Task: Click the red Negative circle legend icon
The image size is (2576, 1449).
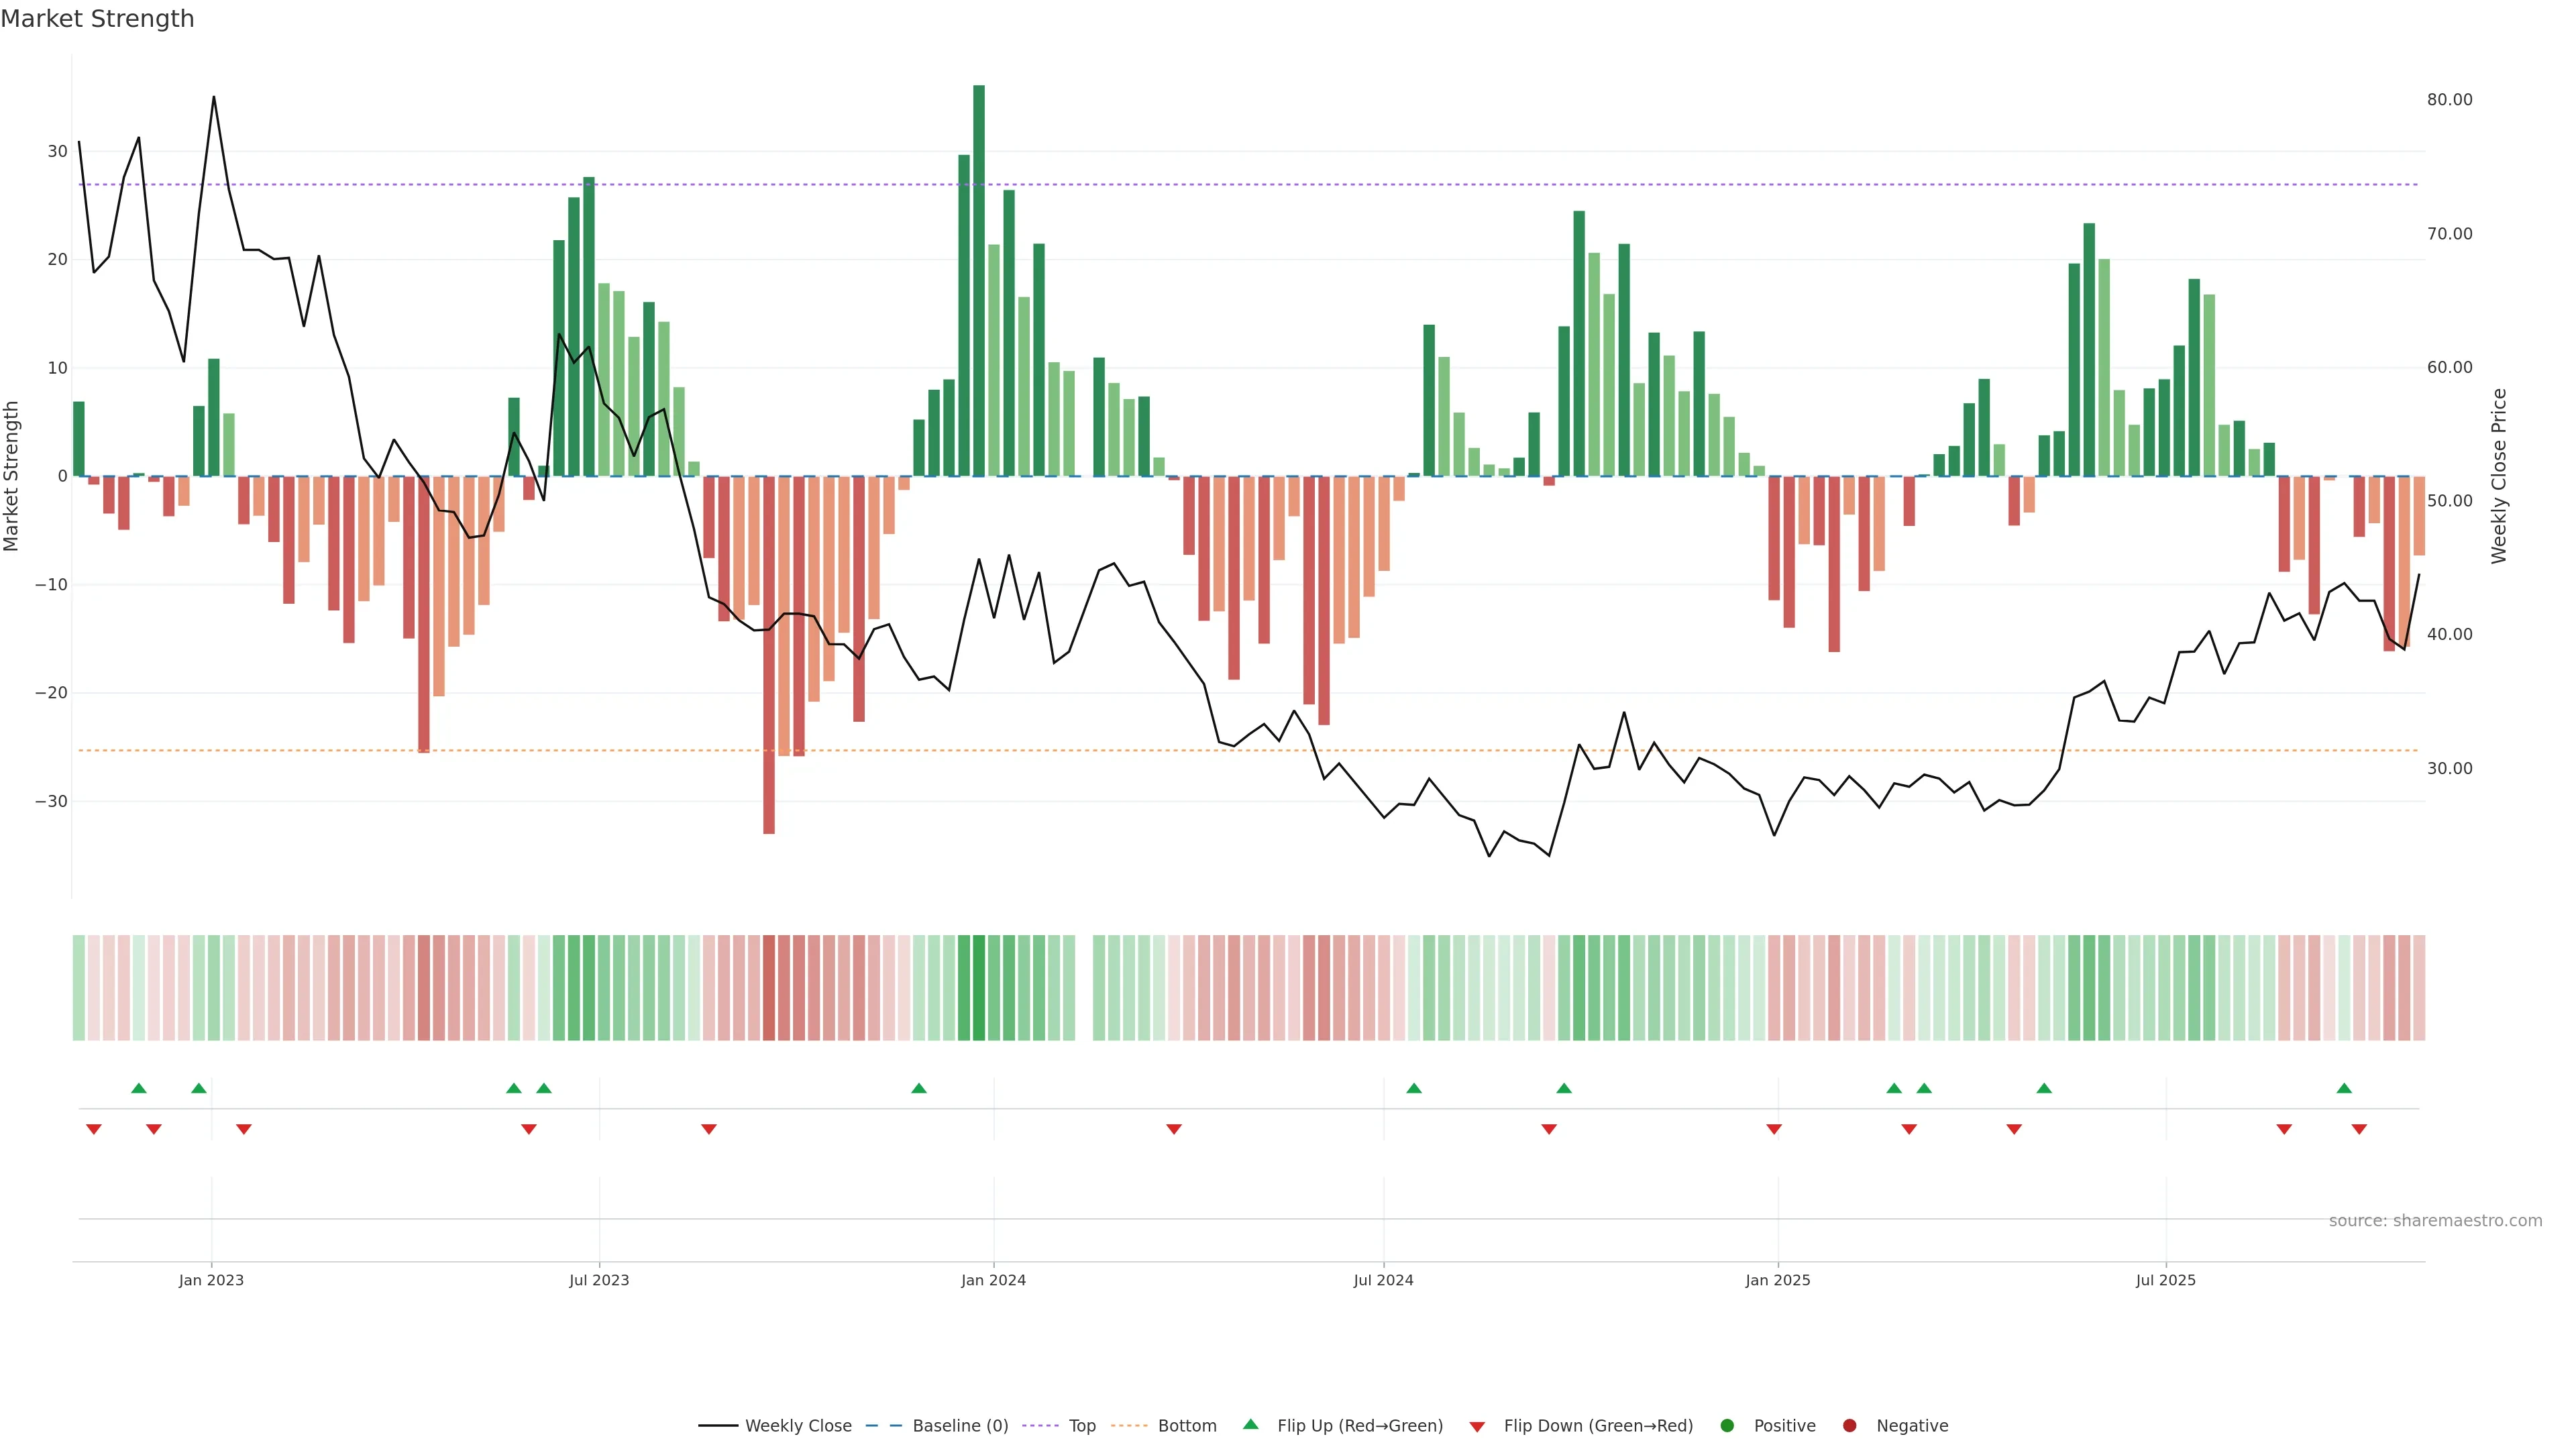Action: tap(1849, 1426)
